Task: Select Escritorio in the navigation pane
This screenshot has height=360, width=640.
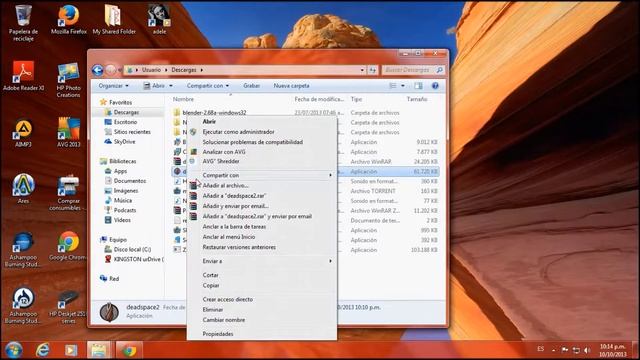Action: coord(125,122)
